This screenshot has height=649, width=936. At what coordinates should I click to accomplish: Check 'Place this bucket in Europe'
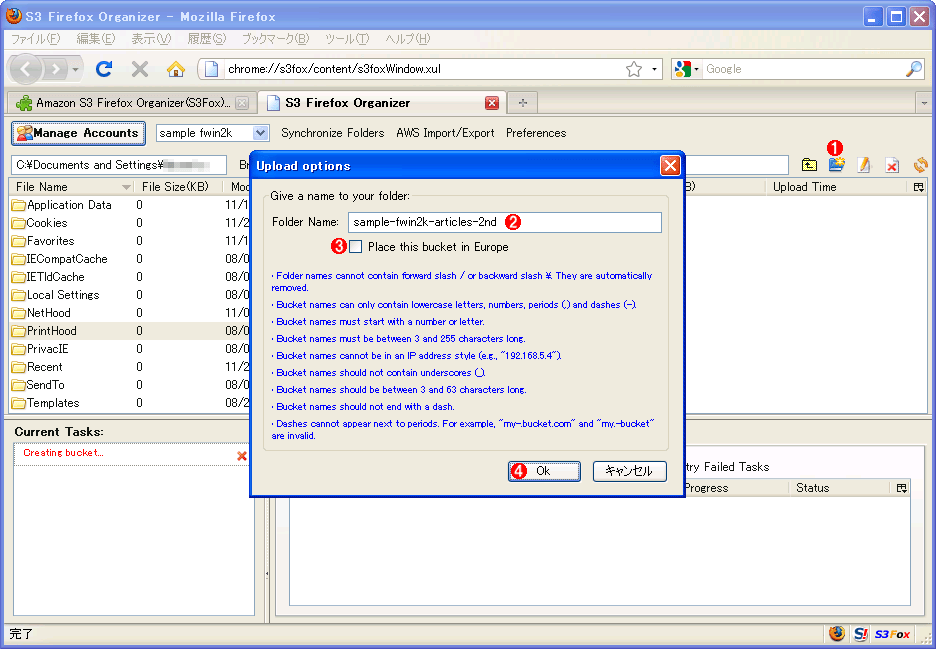point(356,247)
